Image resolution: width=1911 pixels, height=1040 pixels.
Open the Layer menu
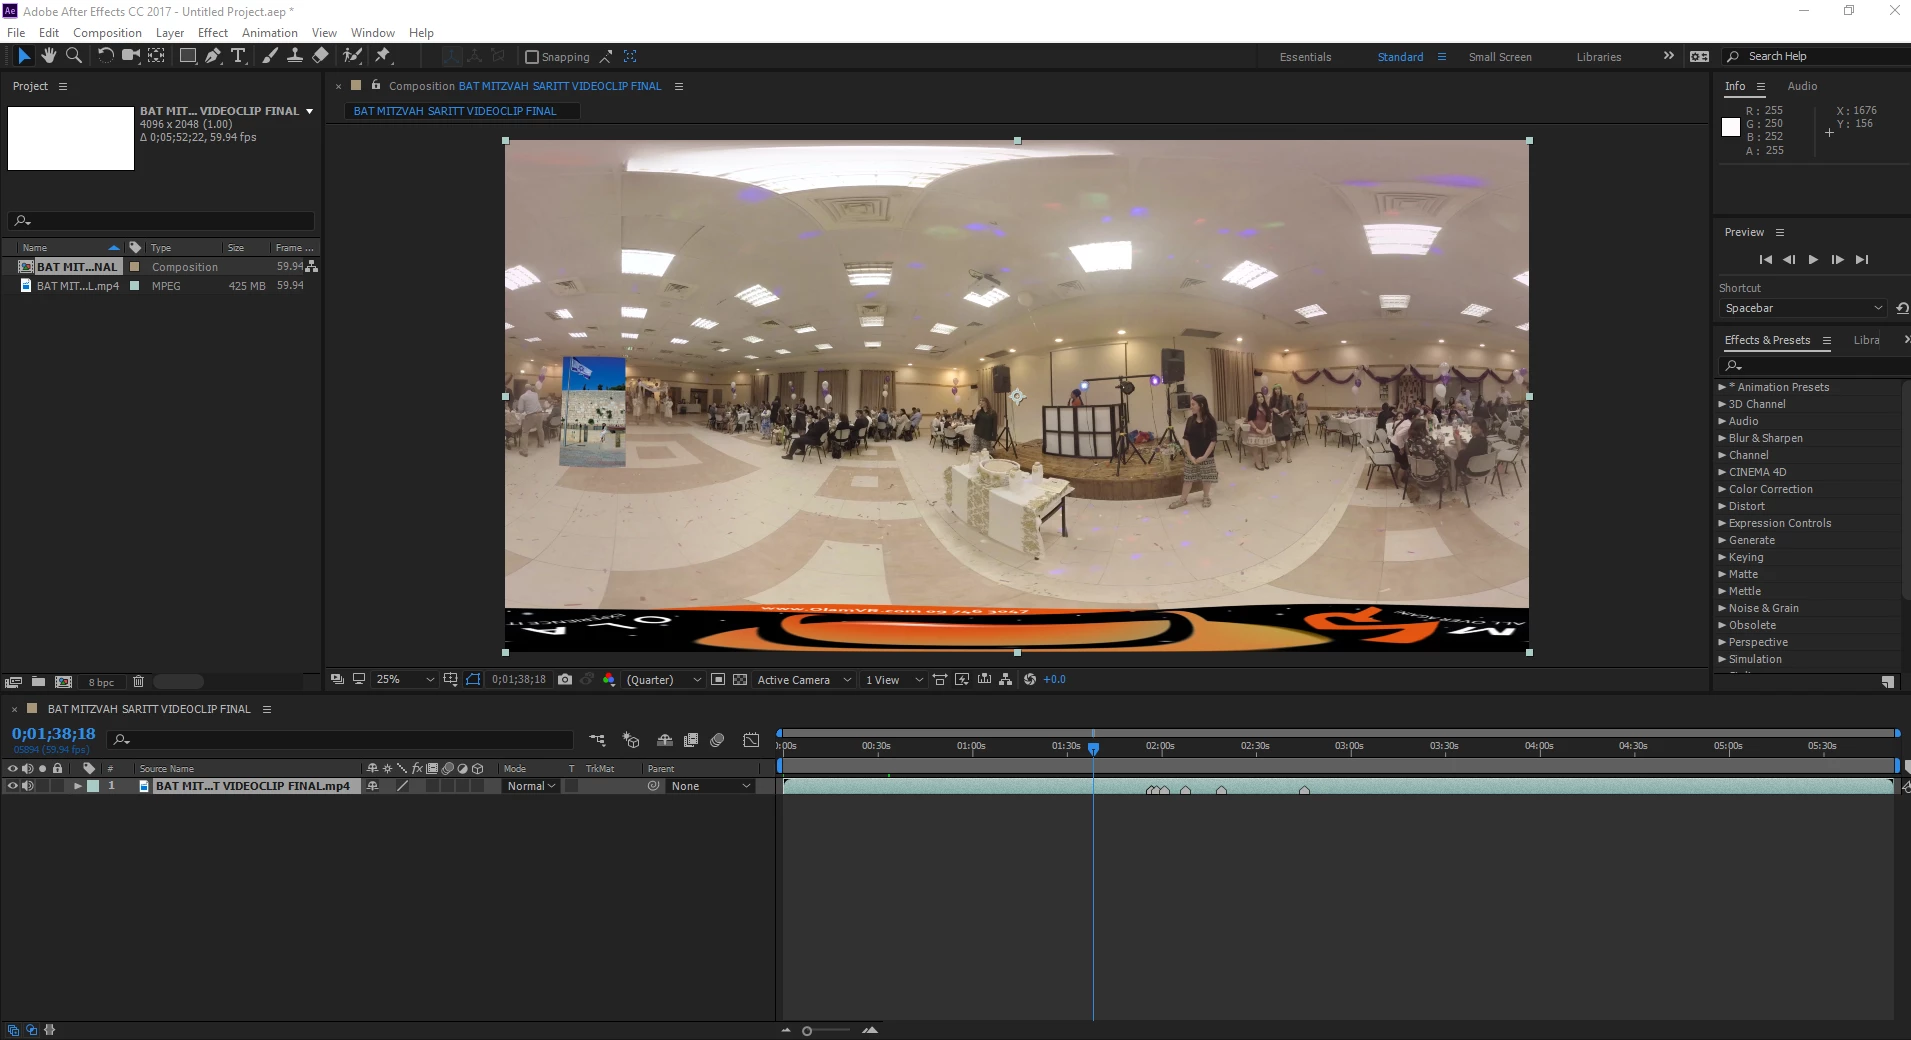pyautogui.click(x=170, y=33)
